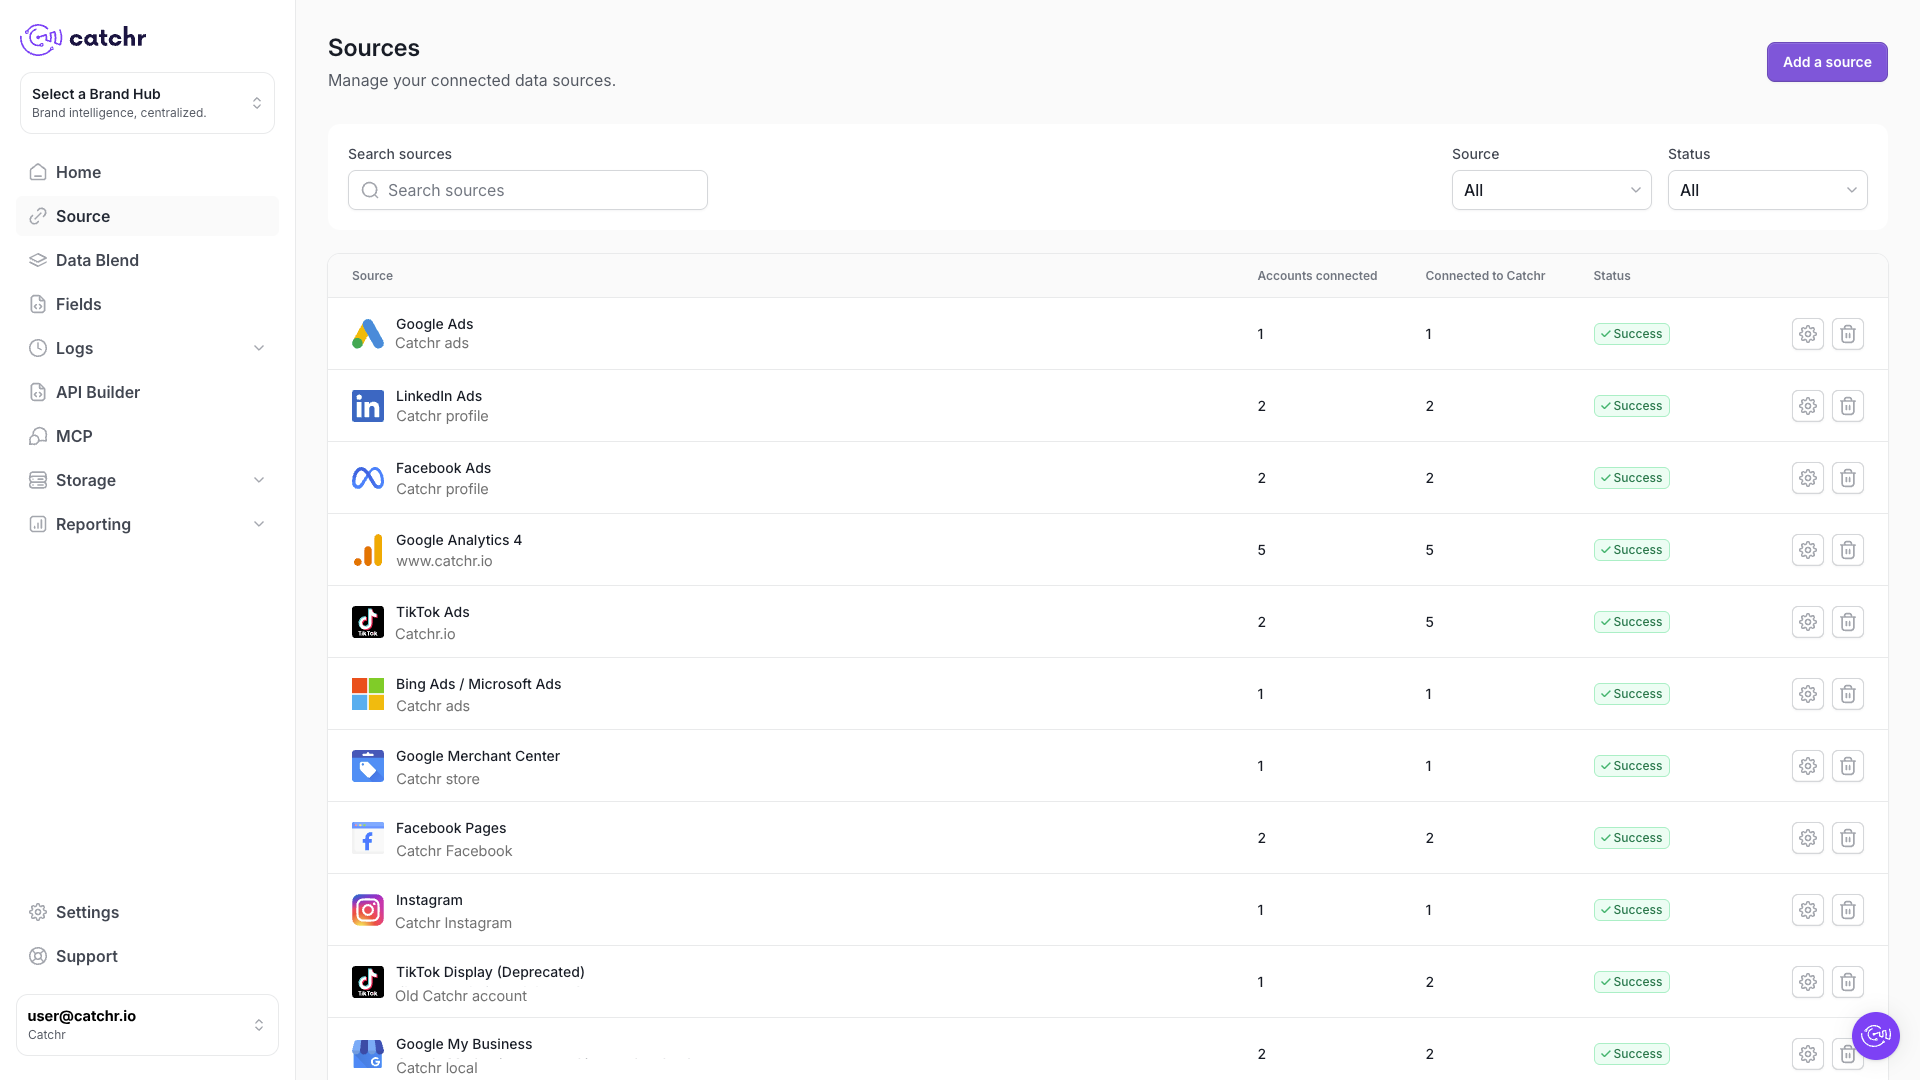Image resolution: width=1920 pixels, height=1080 pixels.
Task: Delete the Instagram source
Action: coord(1848,910)
